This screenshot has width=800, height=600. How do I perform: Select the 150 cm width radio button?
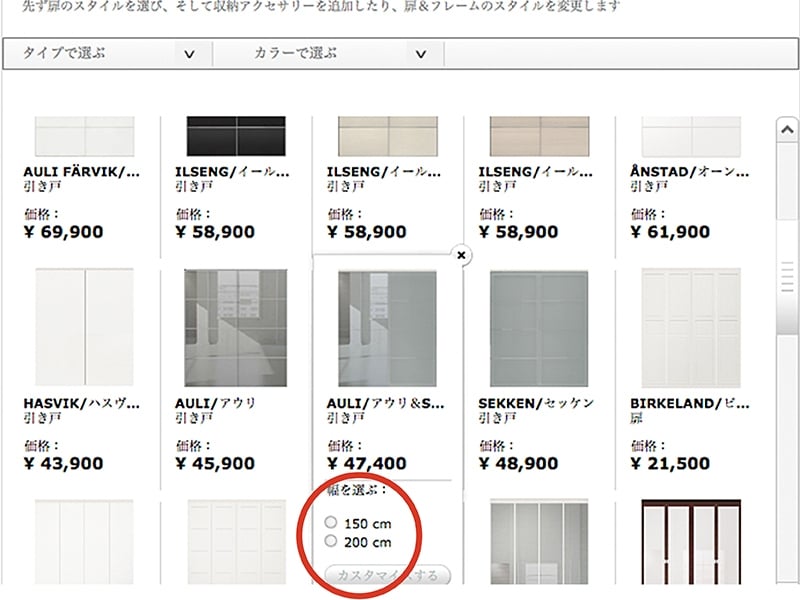(331, 523)
